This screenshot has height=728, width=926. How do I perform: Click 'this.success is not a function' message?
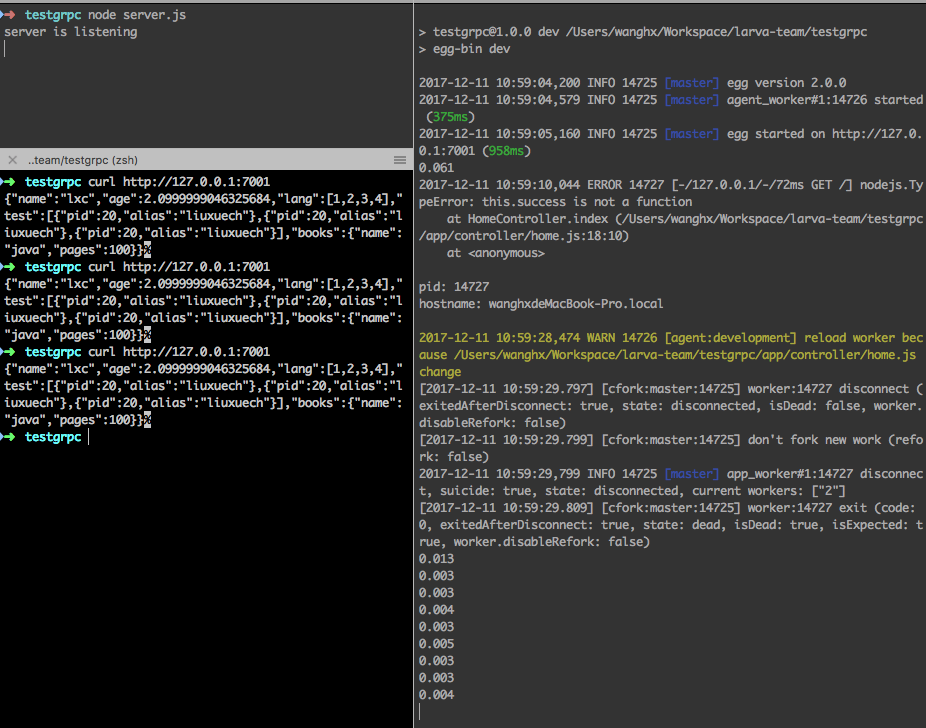[x=587, y=202]
